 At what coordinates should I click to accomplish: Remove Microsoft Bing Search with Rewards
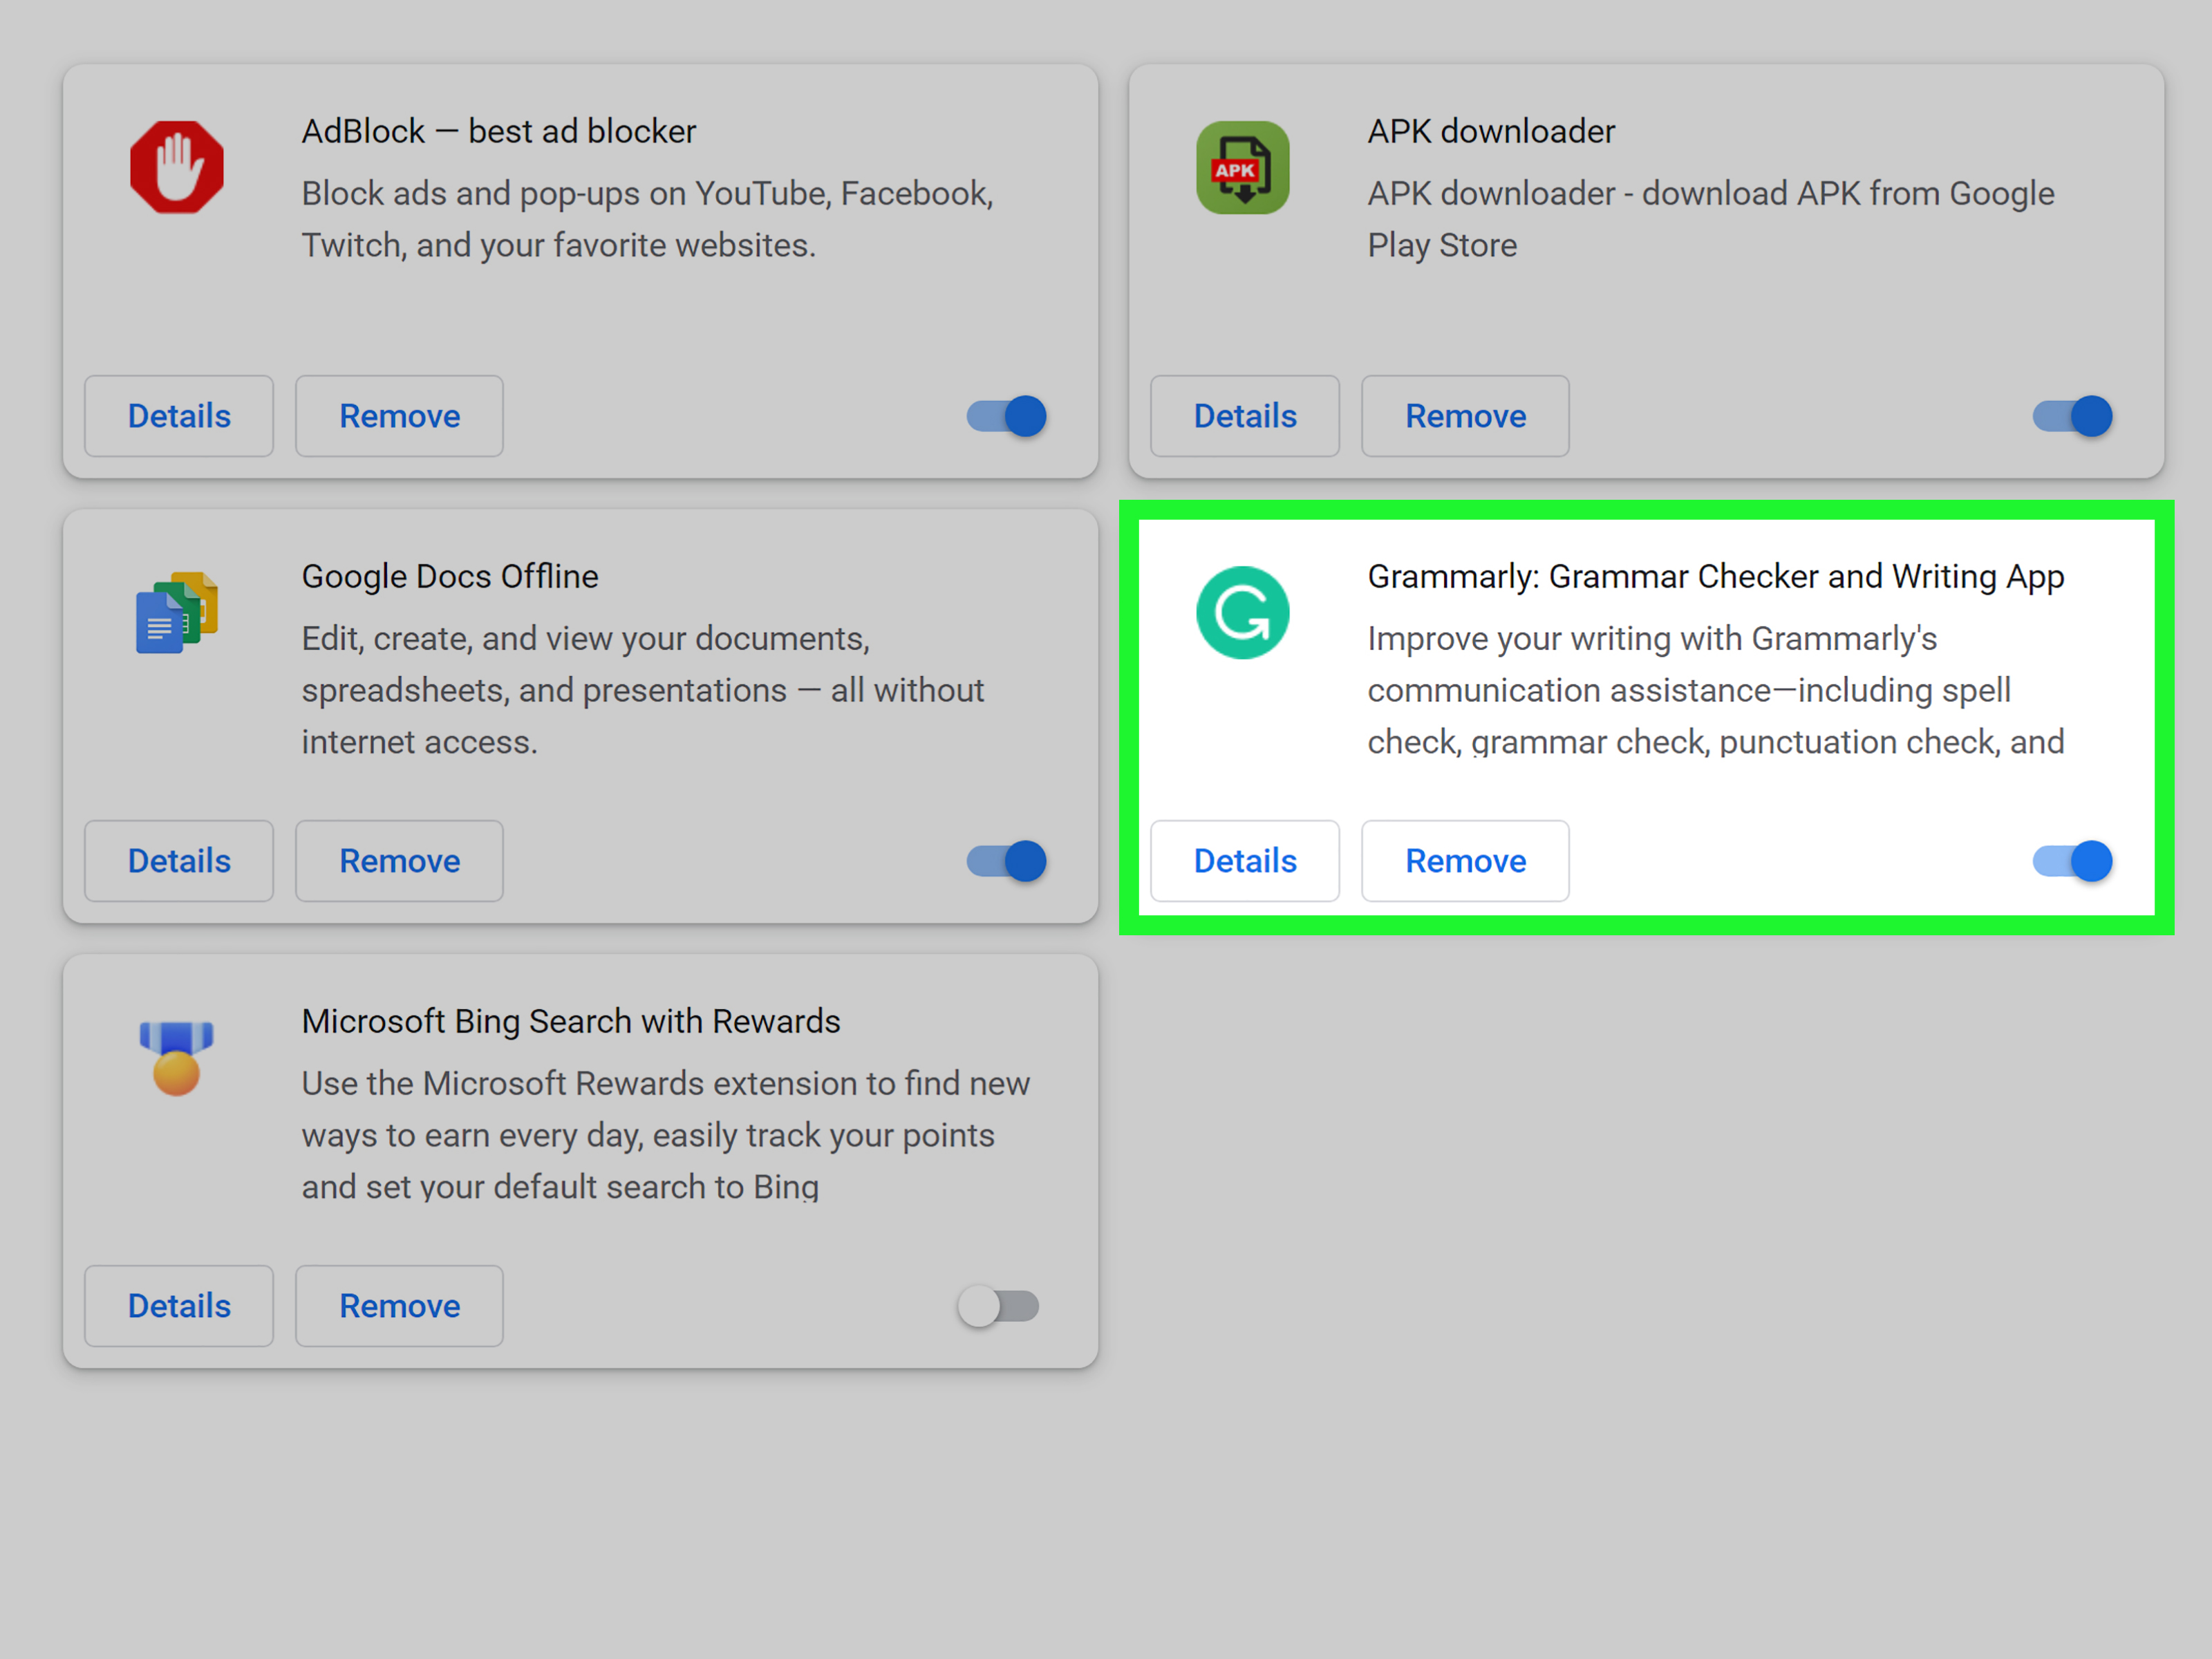point(399,1306)
